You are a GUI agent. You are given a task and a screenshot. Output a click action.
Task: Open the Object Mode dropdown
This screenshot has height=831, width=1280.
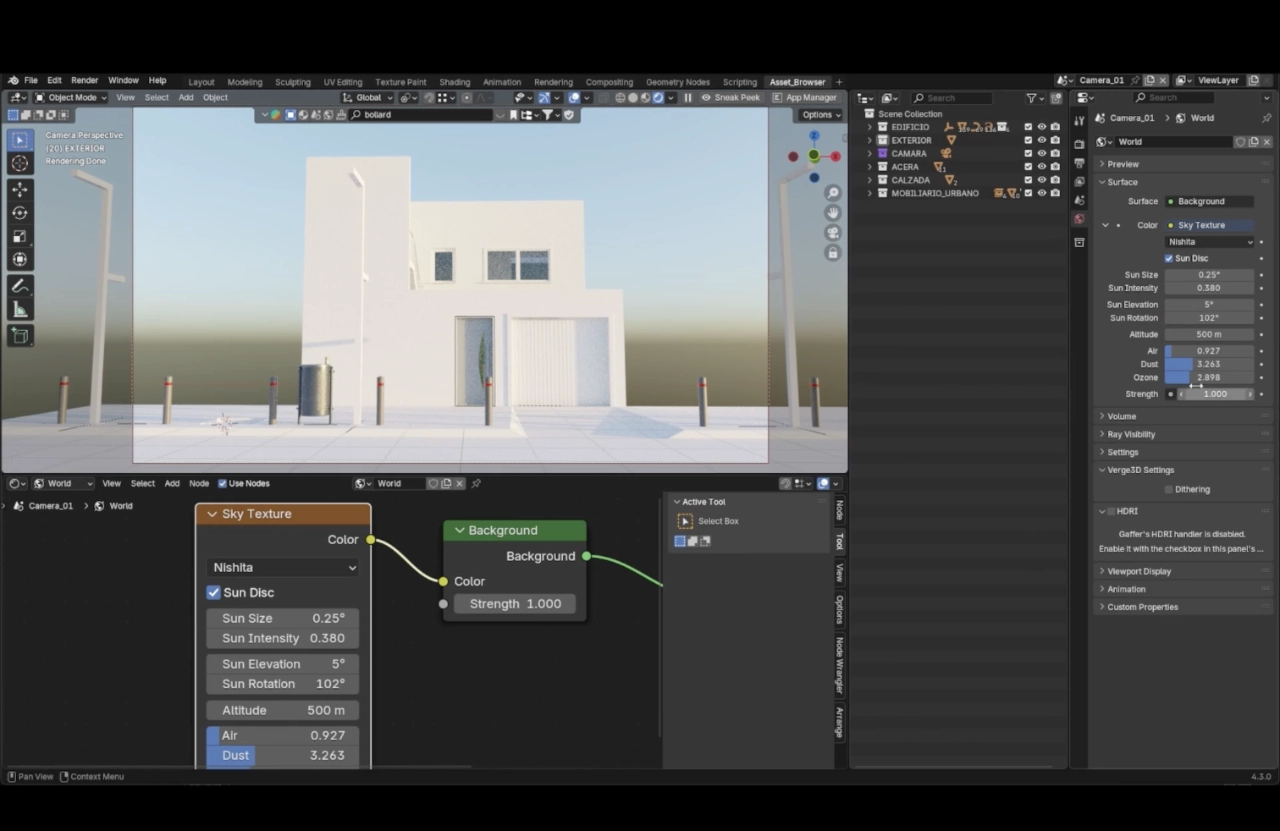coord(70,98)
